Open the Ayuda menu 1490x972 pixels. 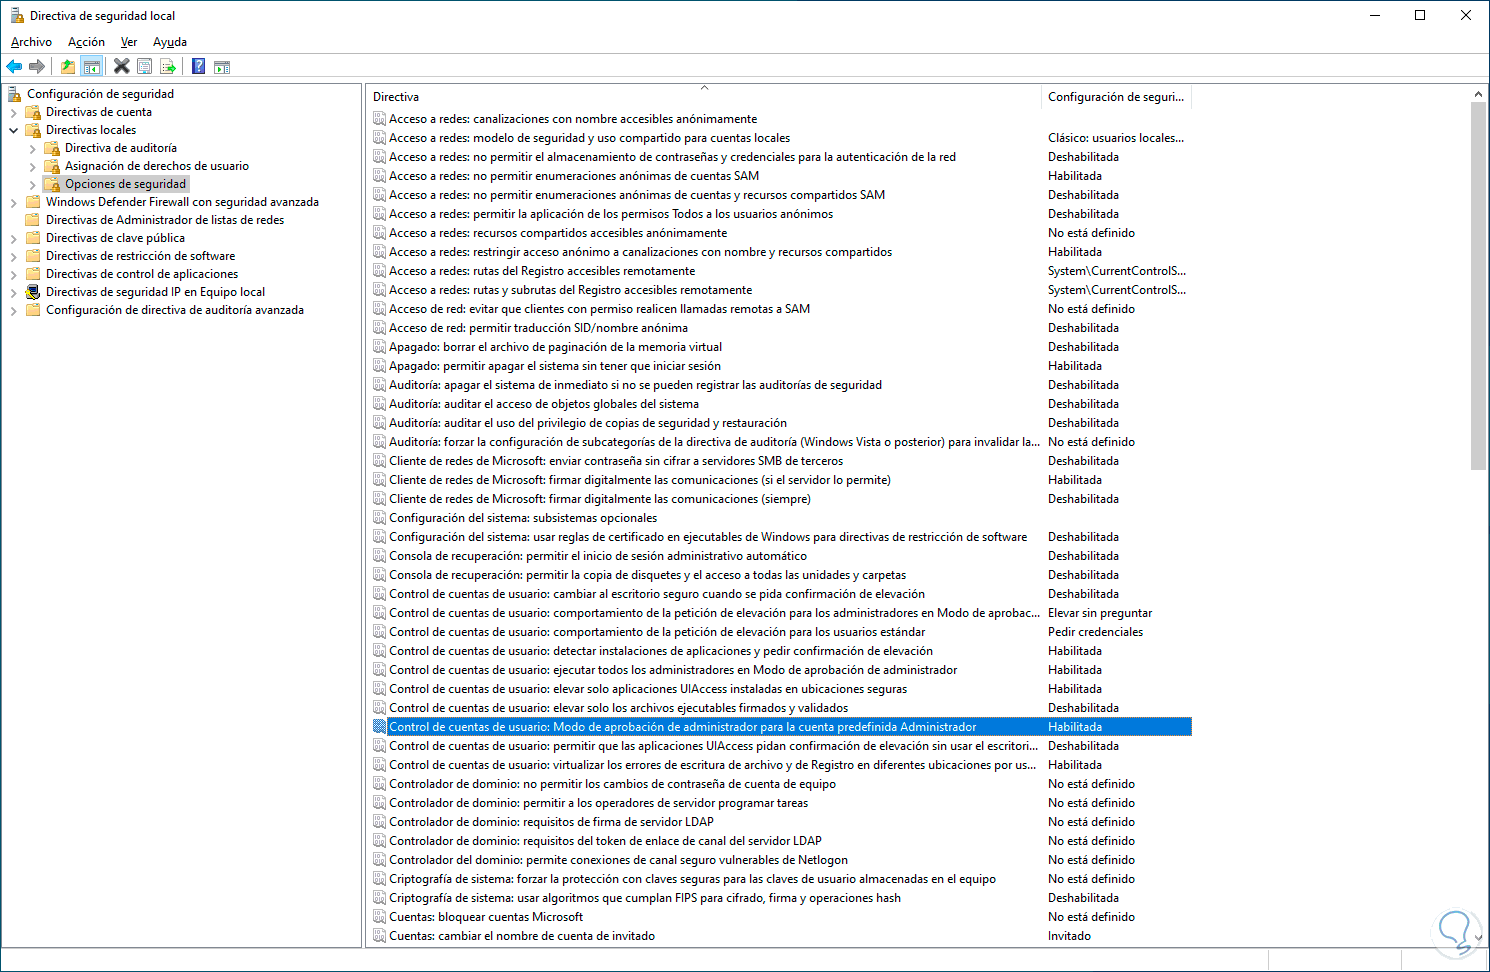170,42
